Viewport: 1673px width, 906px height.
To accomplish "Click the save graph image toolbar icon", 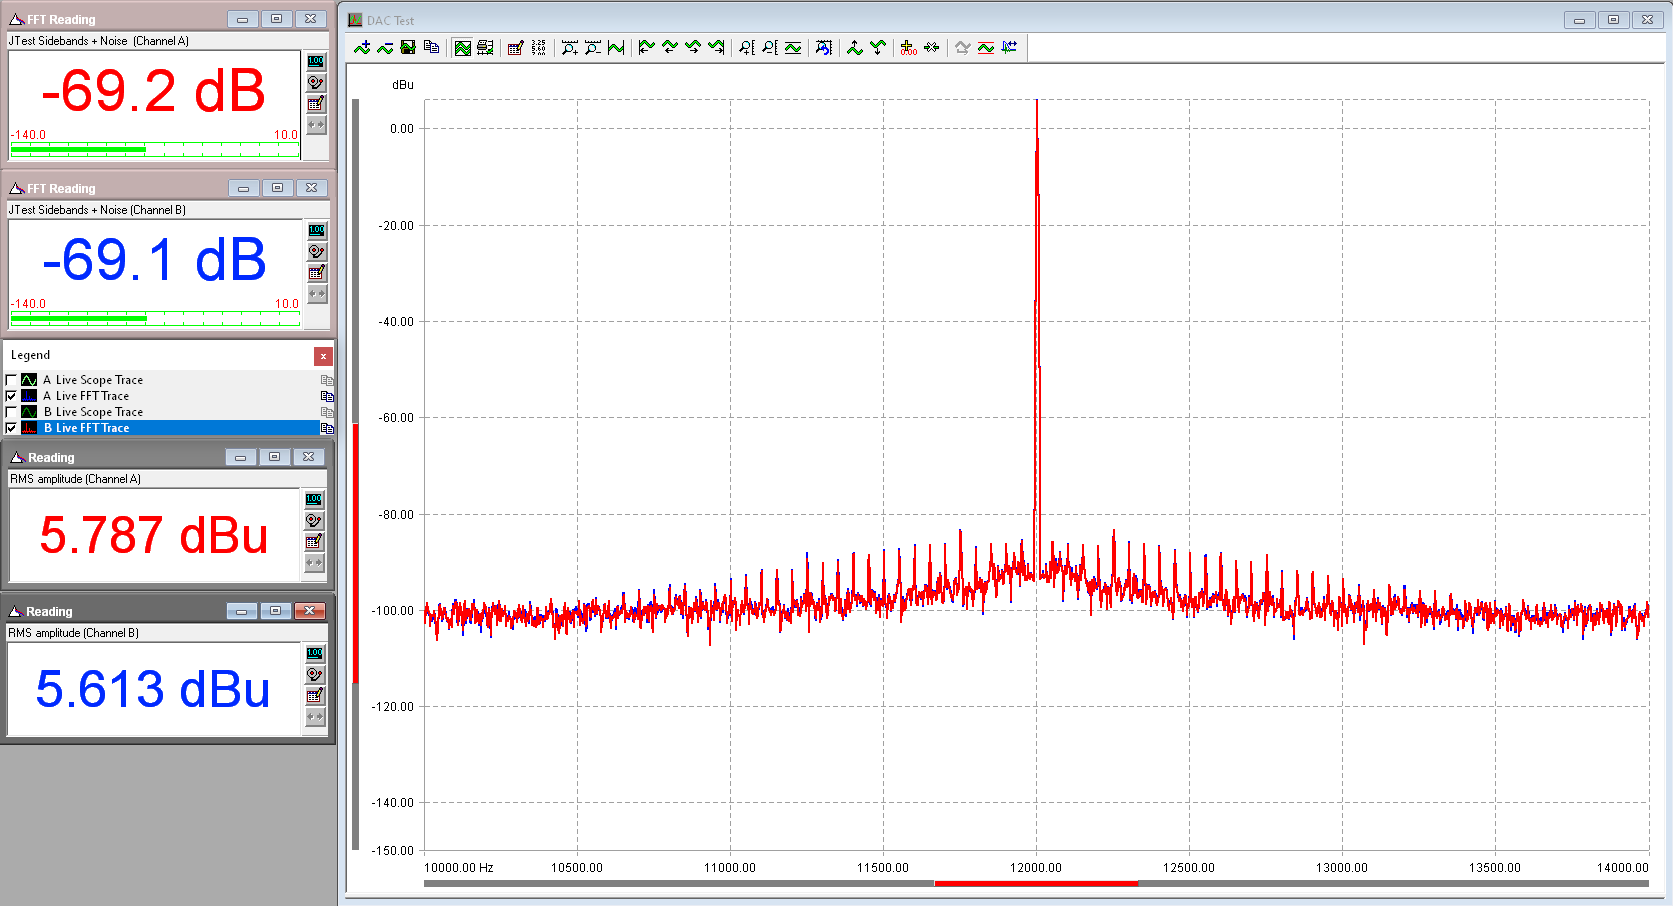I will (408, 48).
